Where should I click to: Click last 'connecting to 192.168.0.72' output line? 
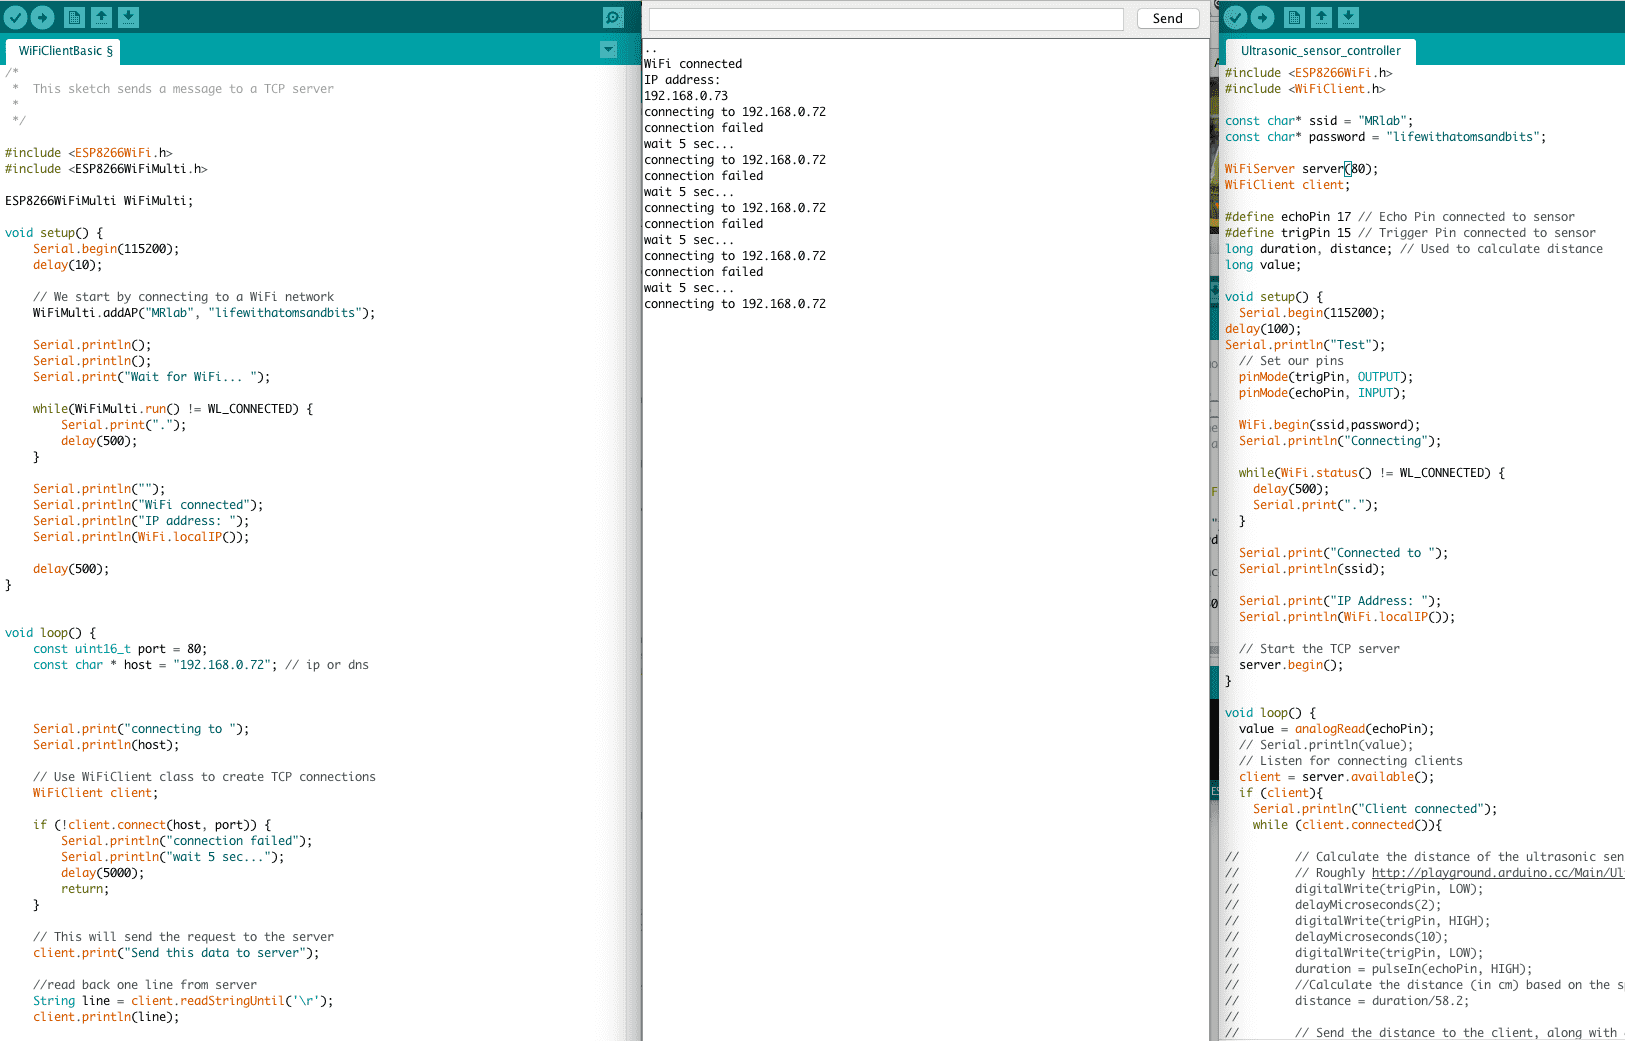point(735,304)
